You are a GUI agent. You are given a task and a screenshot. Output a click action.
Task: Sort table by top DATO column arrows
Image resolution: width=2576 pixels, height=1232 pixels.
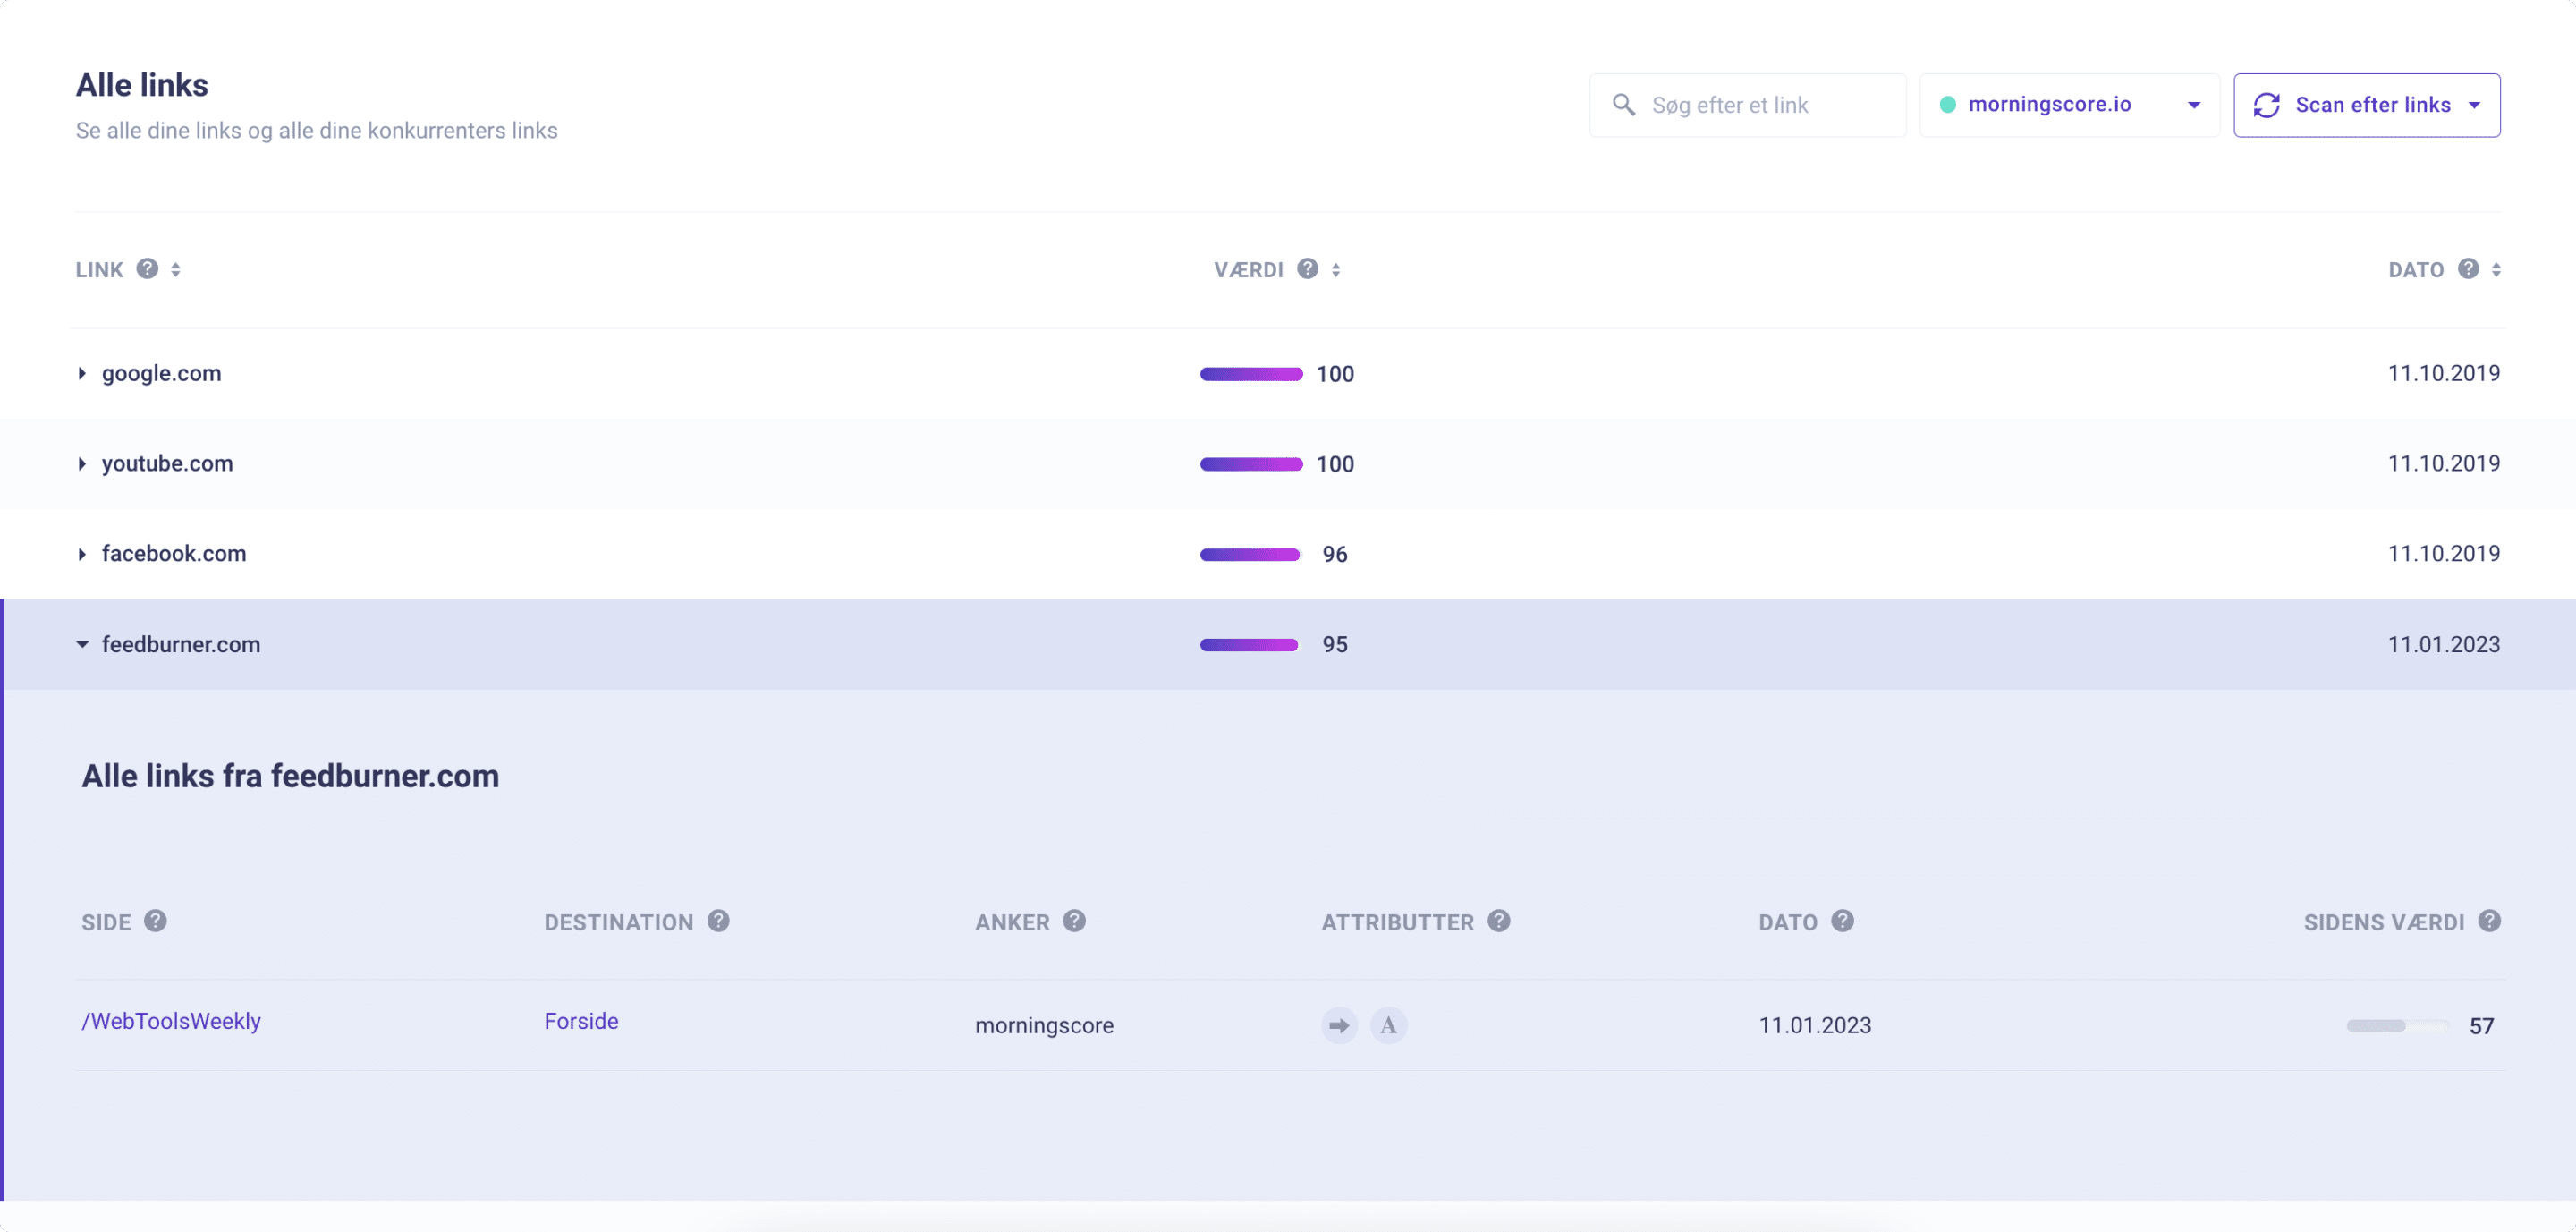click(x=2496, y=270)
